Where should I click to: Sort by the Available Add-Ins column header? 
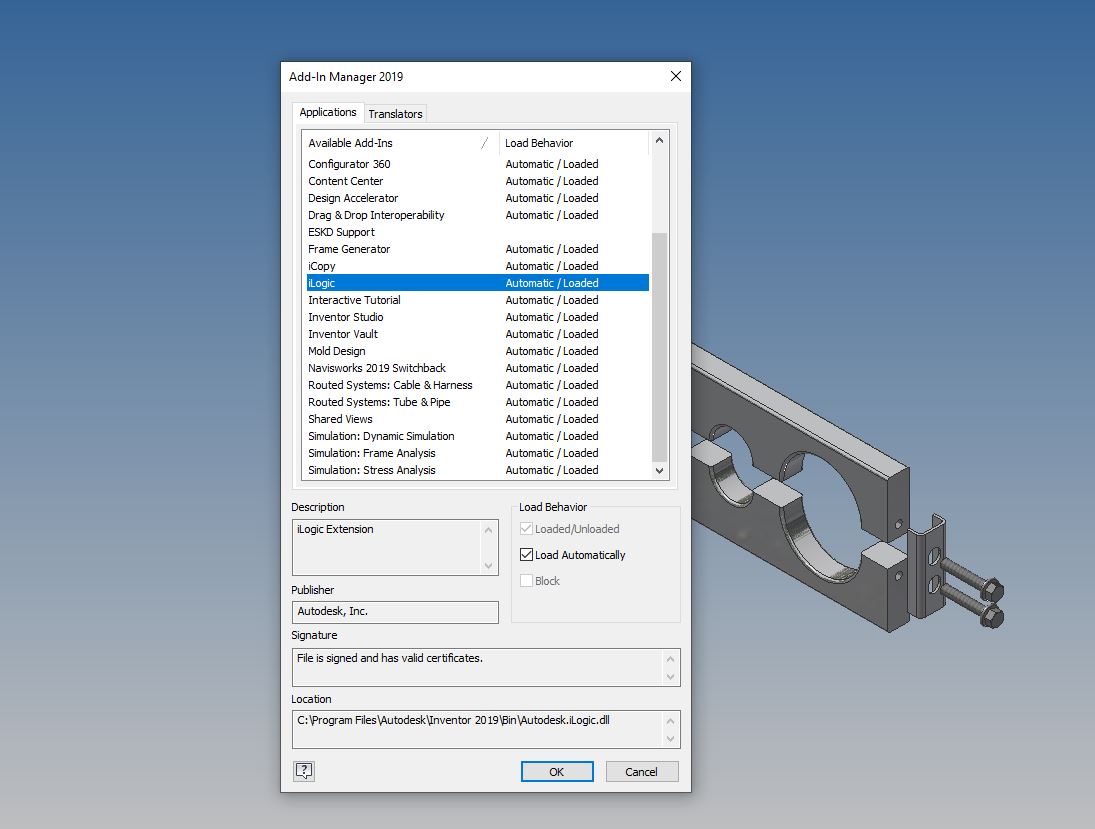point(350,143)
